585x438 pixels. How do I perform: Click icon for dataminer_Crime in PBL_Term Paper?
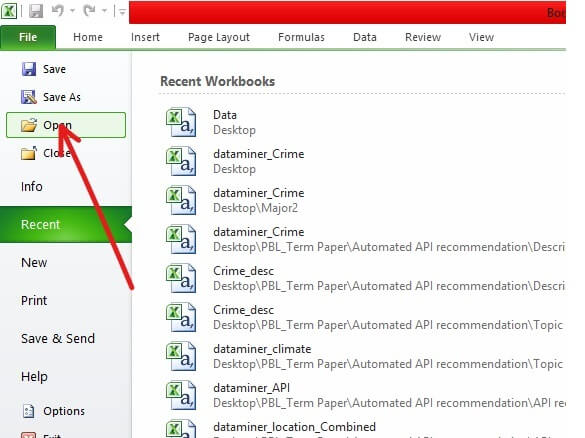(x=181, y=239)
